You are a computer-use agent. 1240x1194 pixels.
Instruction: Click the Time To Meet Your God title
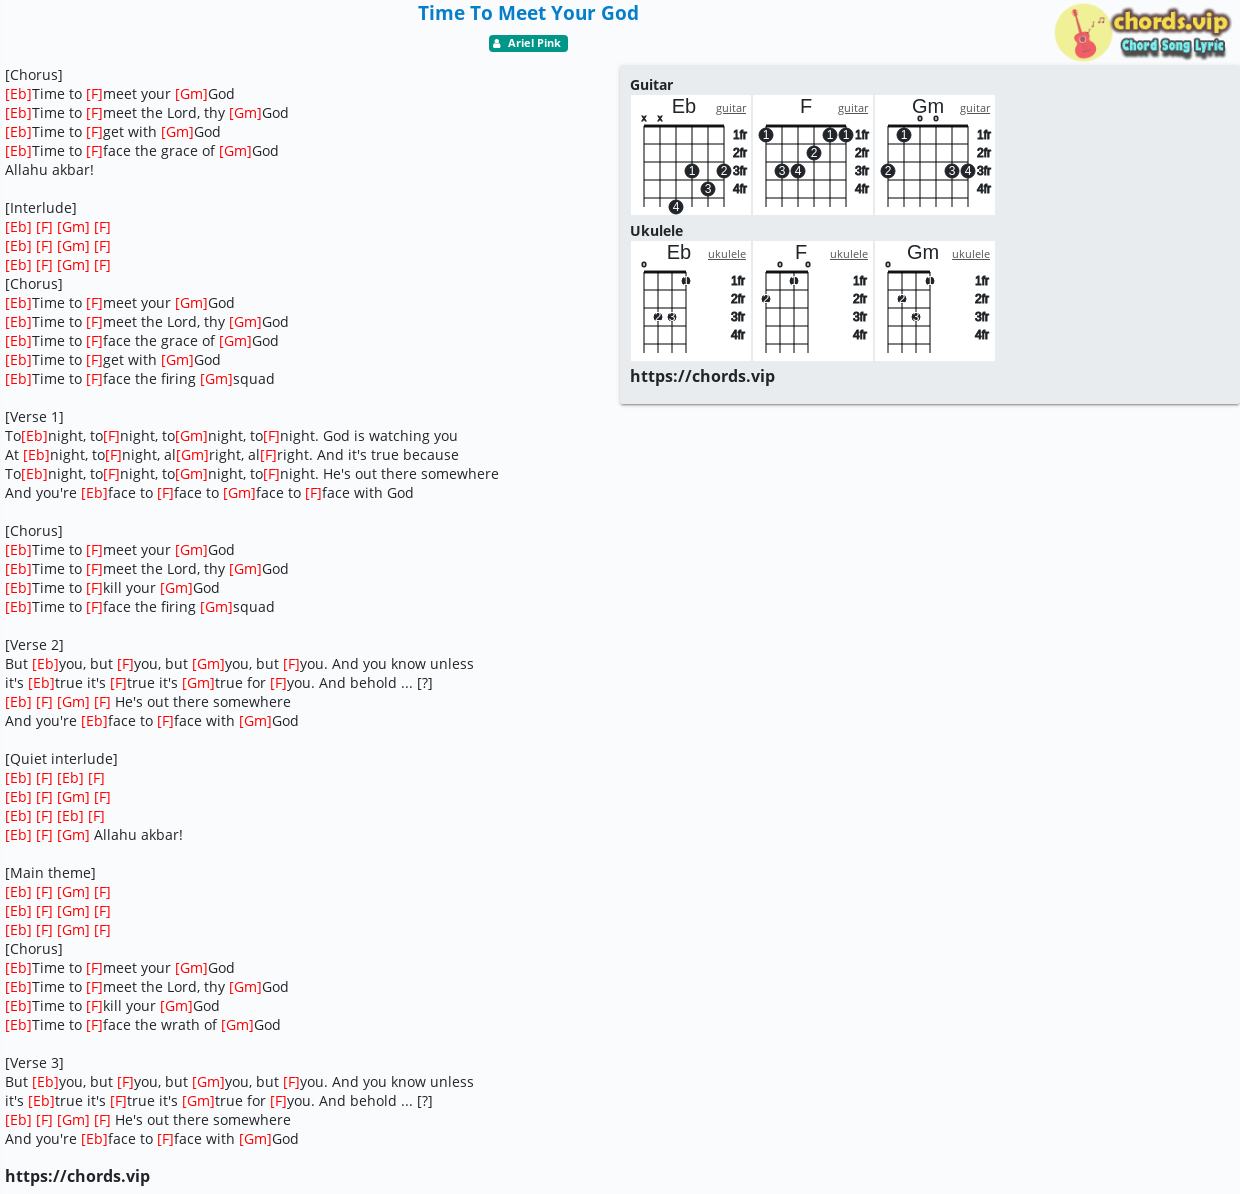coord(528,13)
